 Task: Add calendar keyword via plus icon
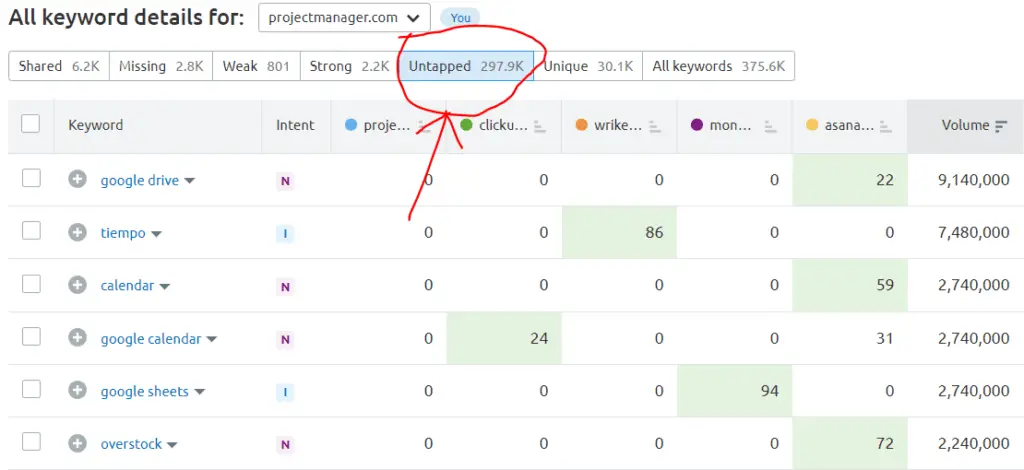point(78,285)
